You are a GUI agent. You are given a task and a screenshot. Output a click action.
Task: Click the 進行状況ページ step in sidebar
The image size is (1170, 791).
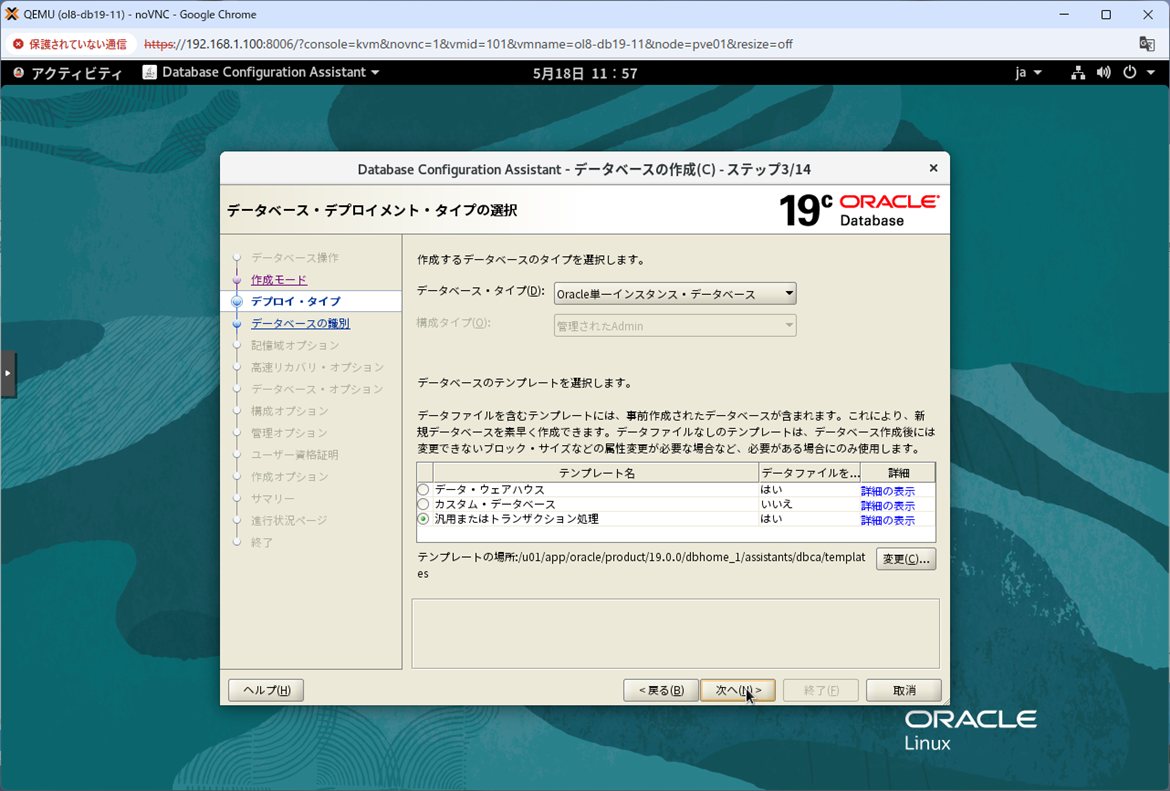pyautogui.click(x=290, y=520)
